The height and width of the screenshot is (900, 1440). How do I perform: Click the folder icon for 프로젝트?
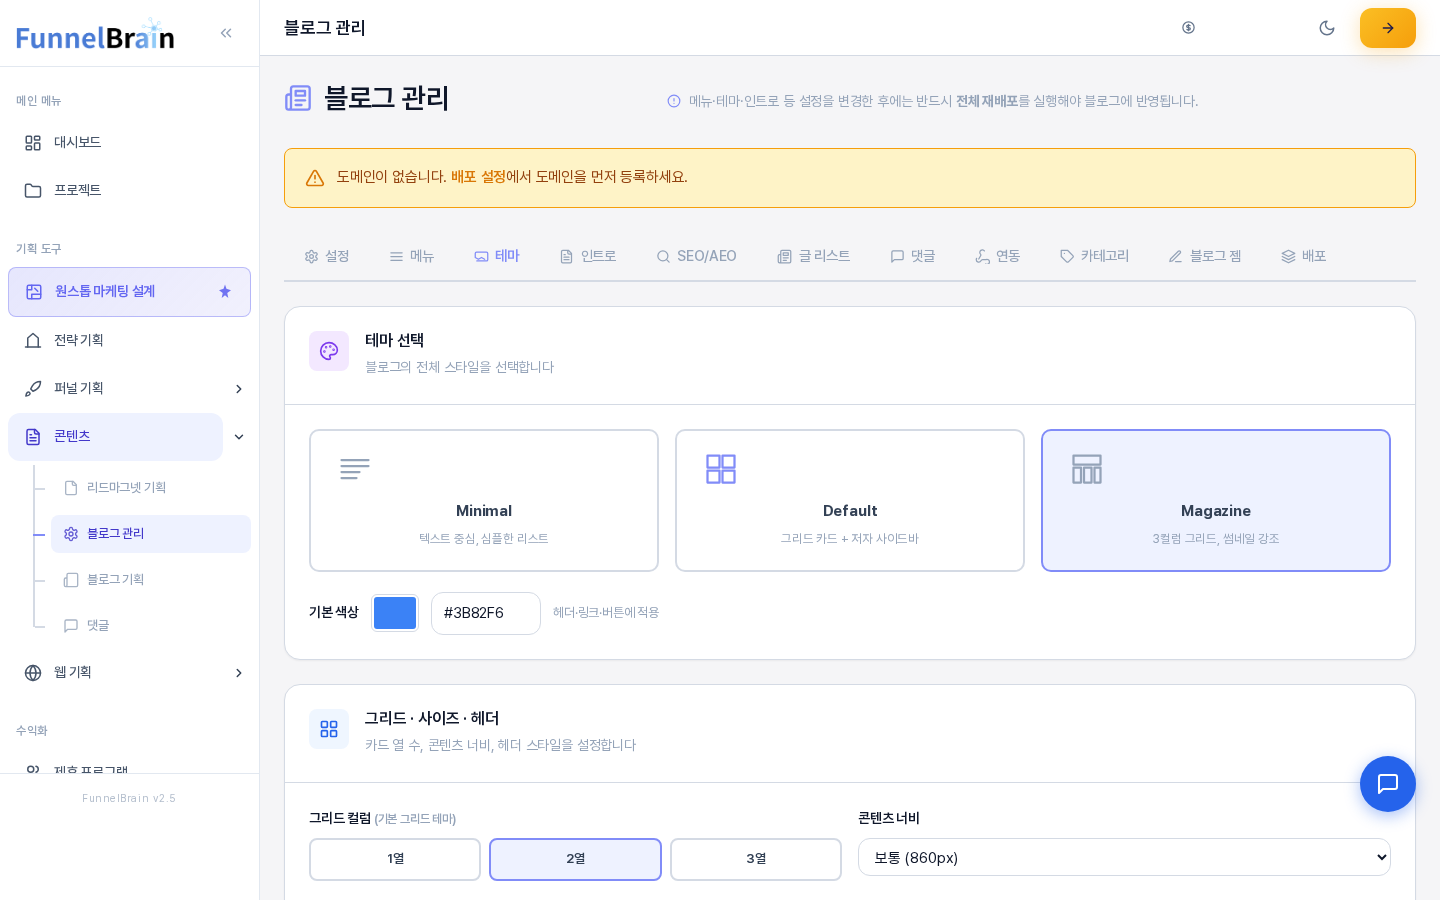33,191
